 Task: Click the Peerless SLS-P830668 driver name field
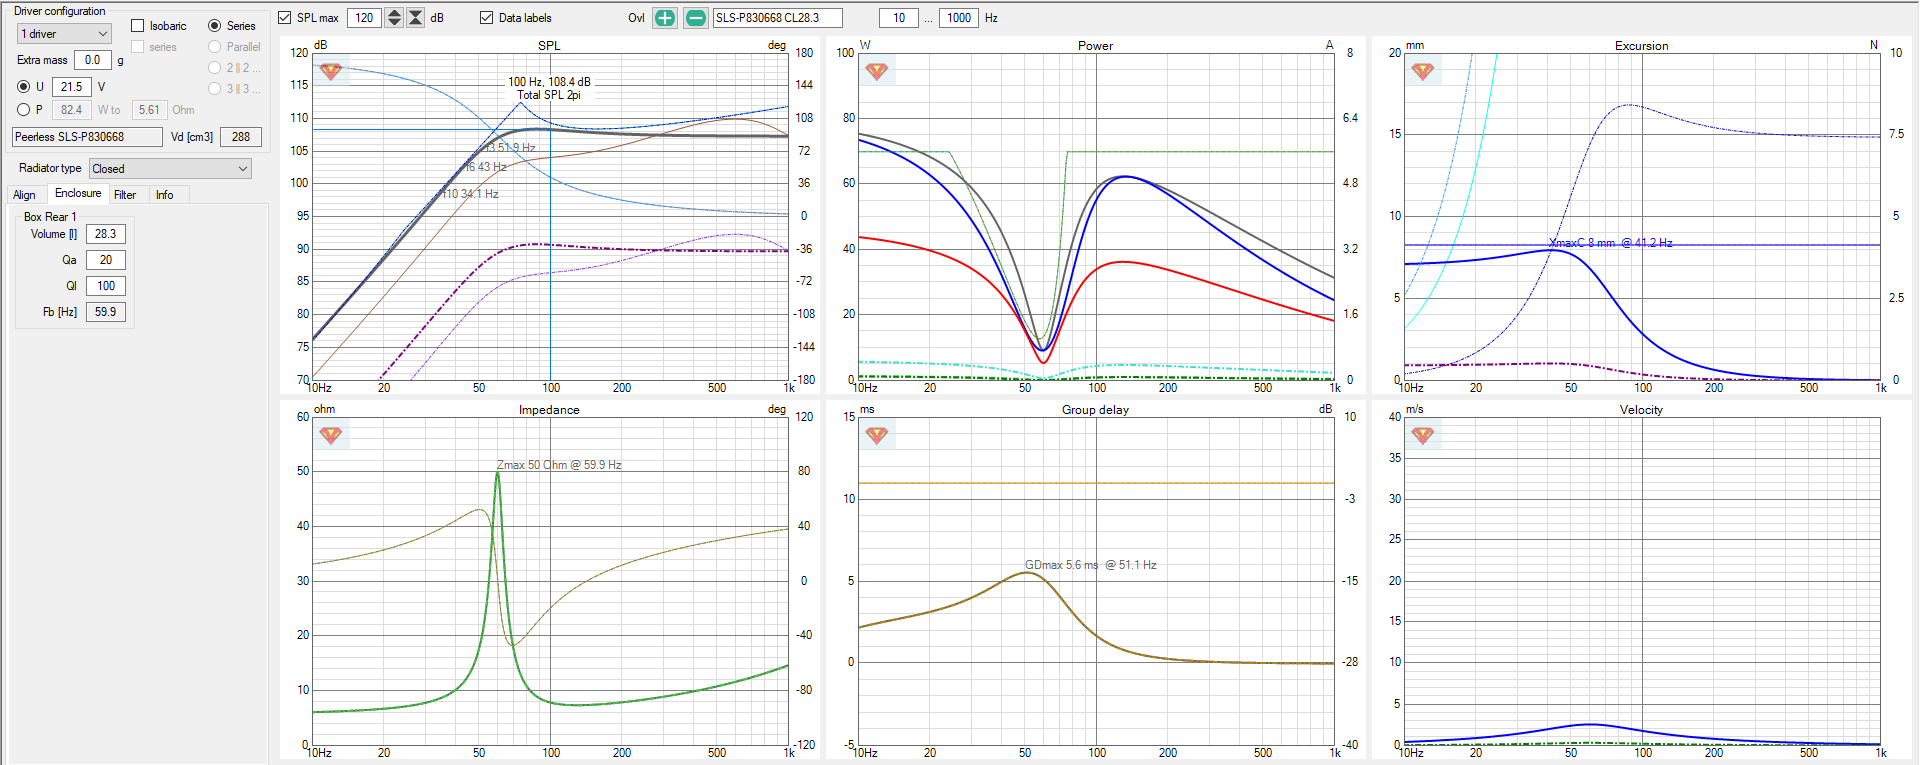click(x=87, y=137)
